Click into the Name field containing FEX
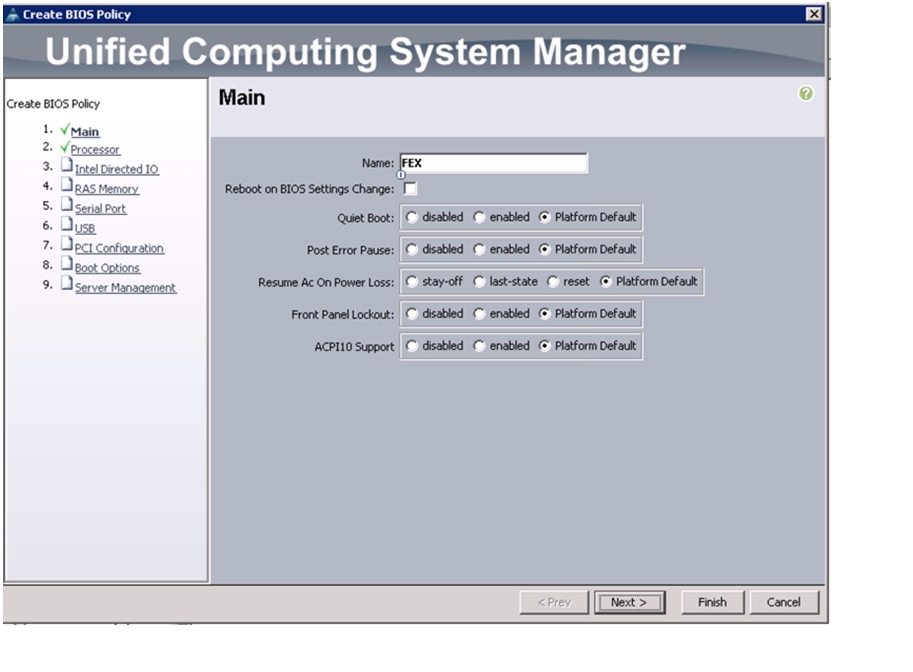This screenshot has height=672, width=913. [x=494, y=163]
